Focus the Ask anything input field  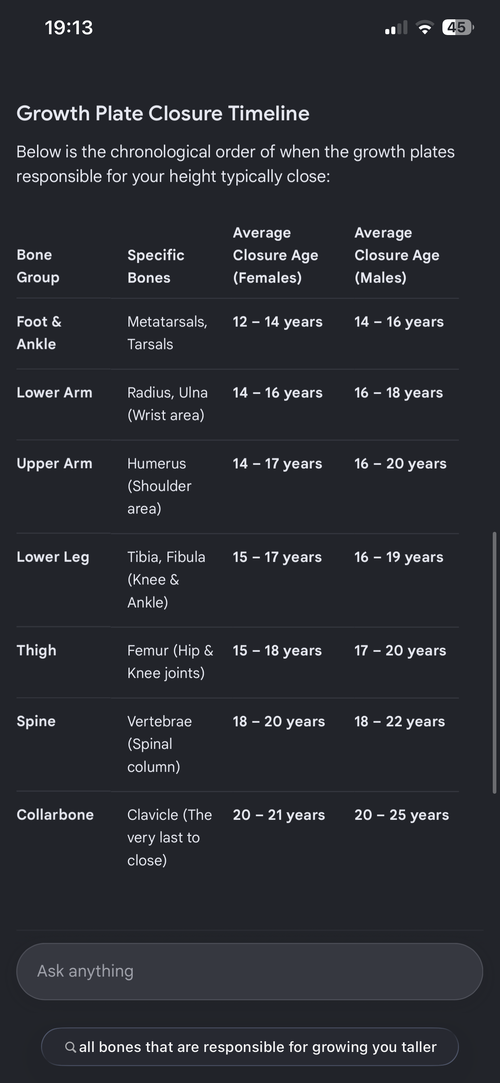click(249, 971)
